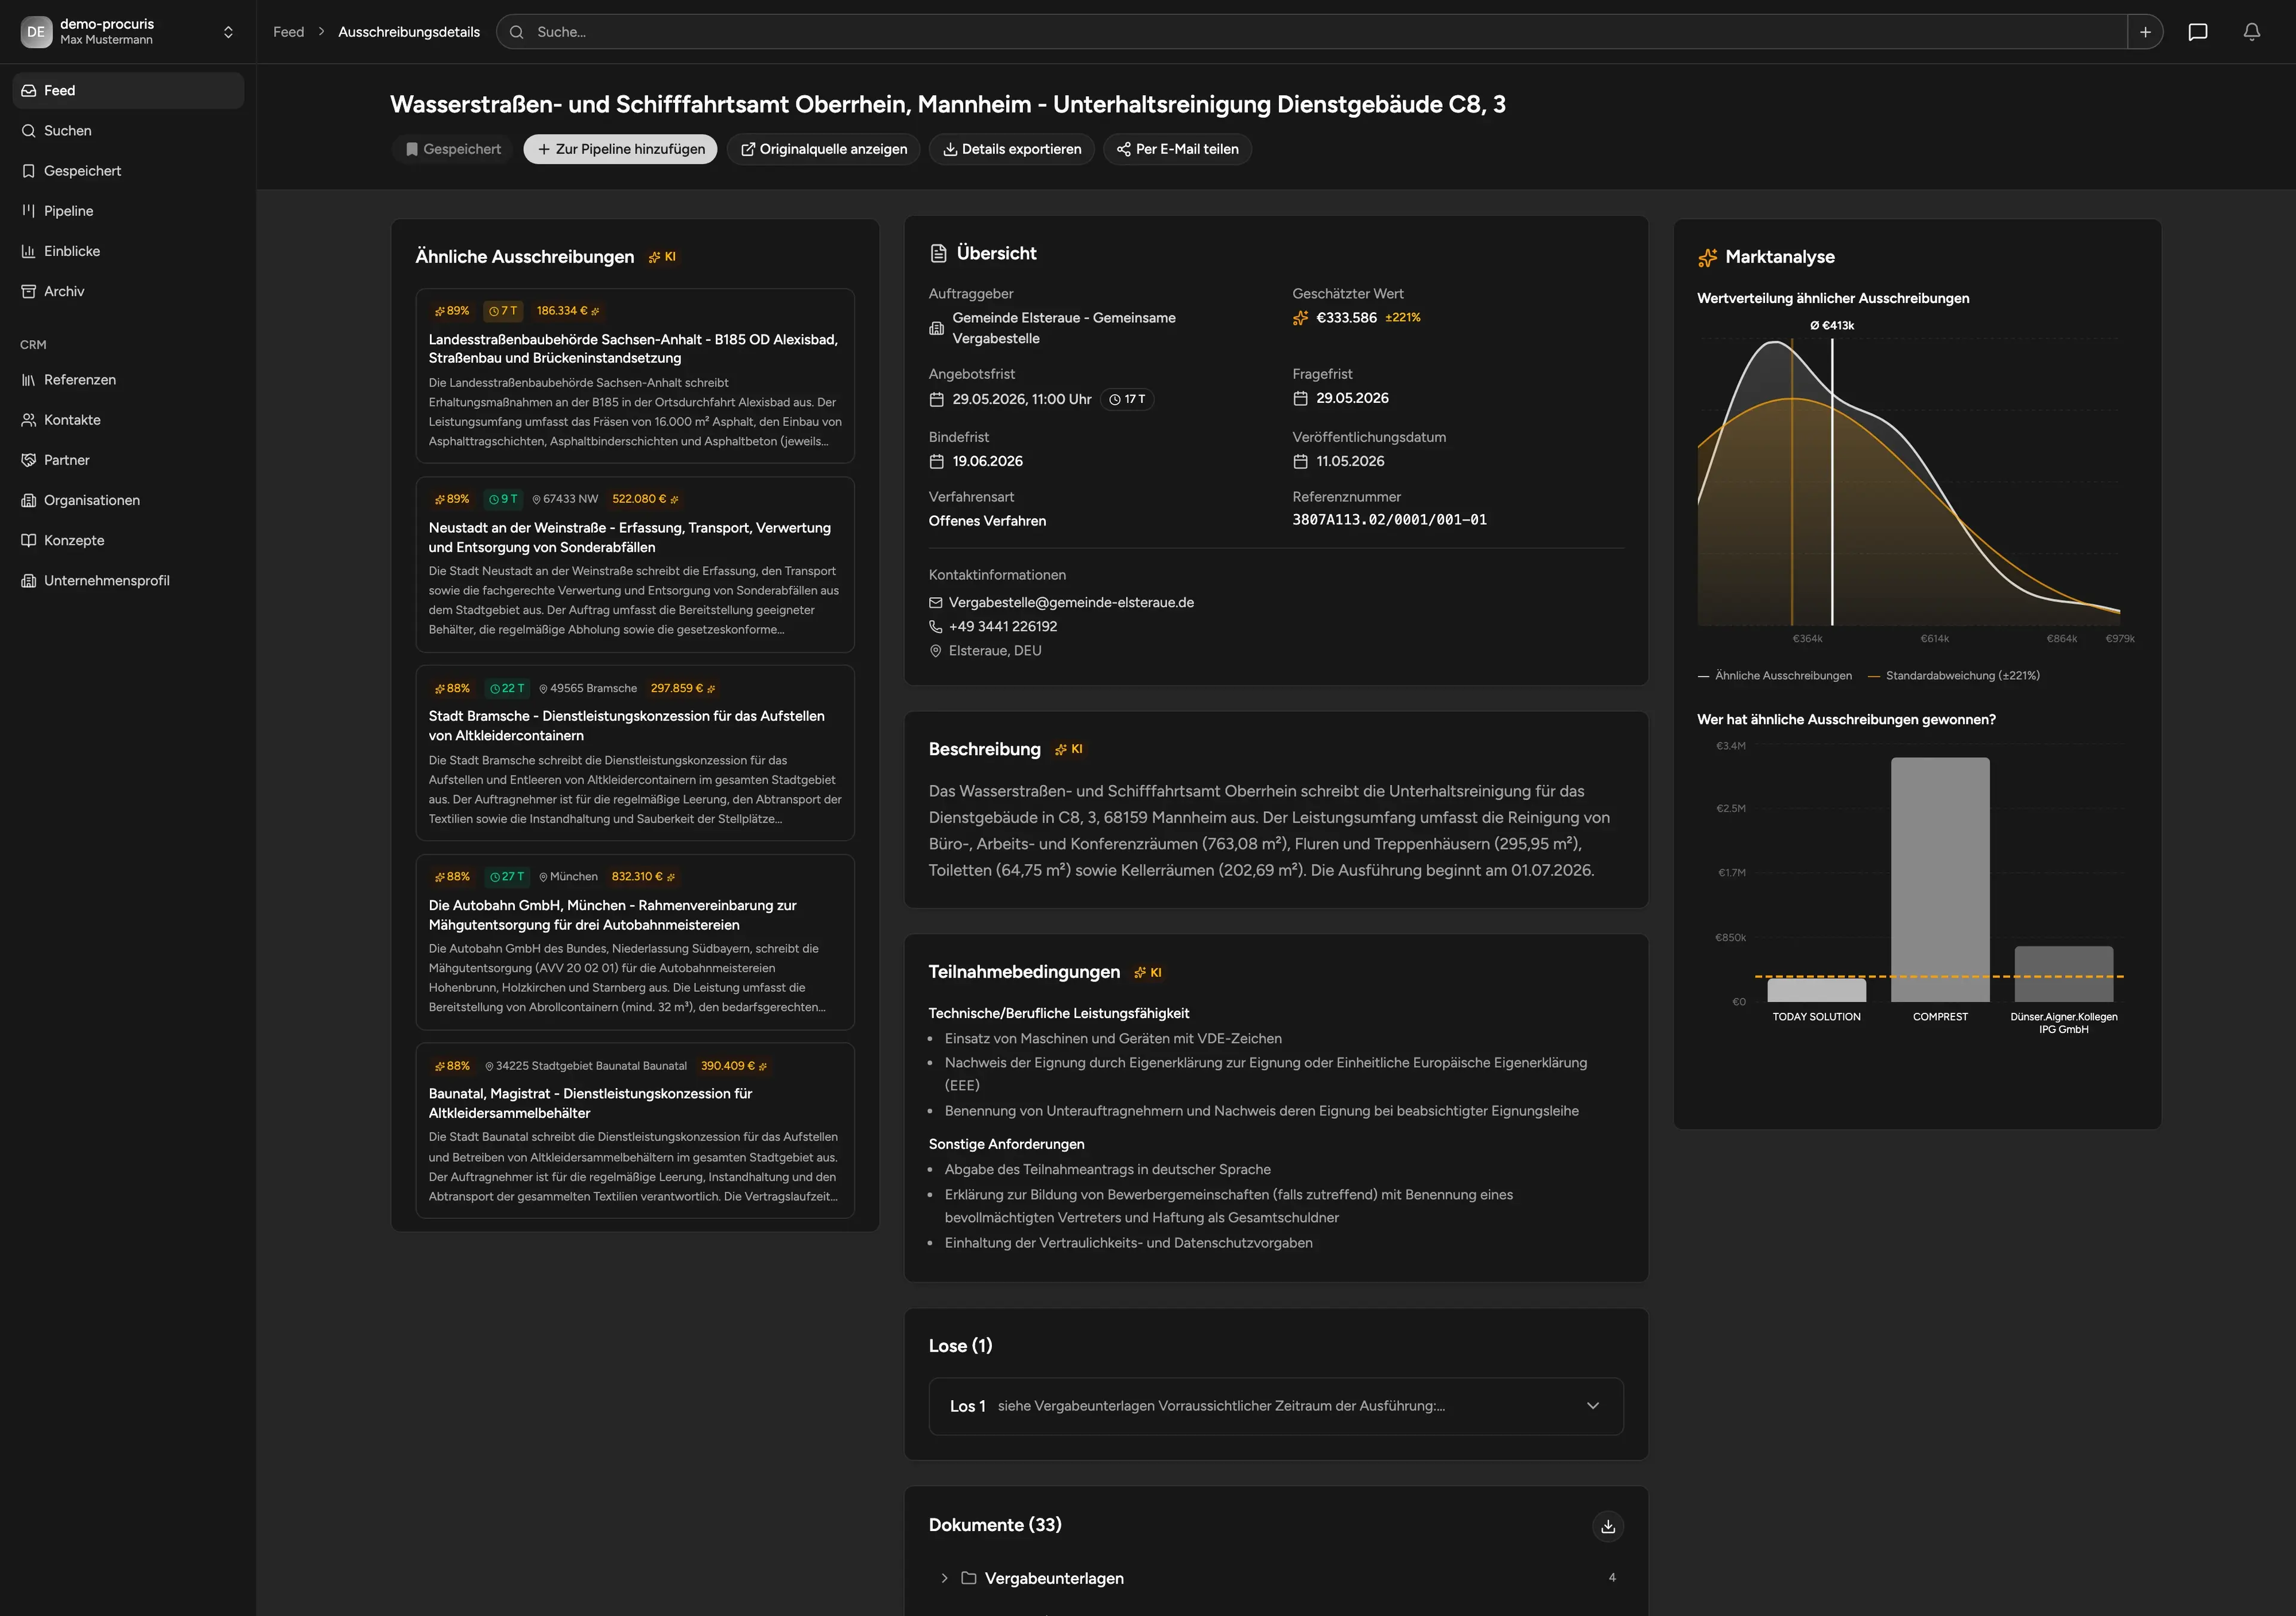Open notifications bell icon
This screenshot has height=1616, width=2296.
[2251, 32]
